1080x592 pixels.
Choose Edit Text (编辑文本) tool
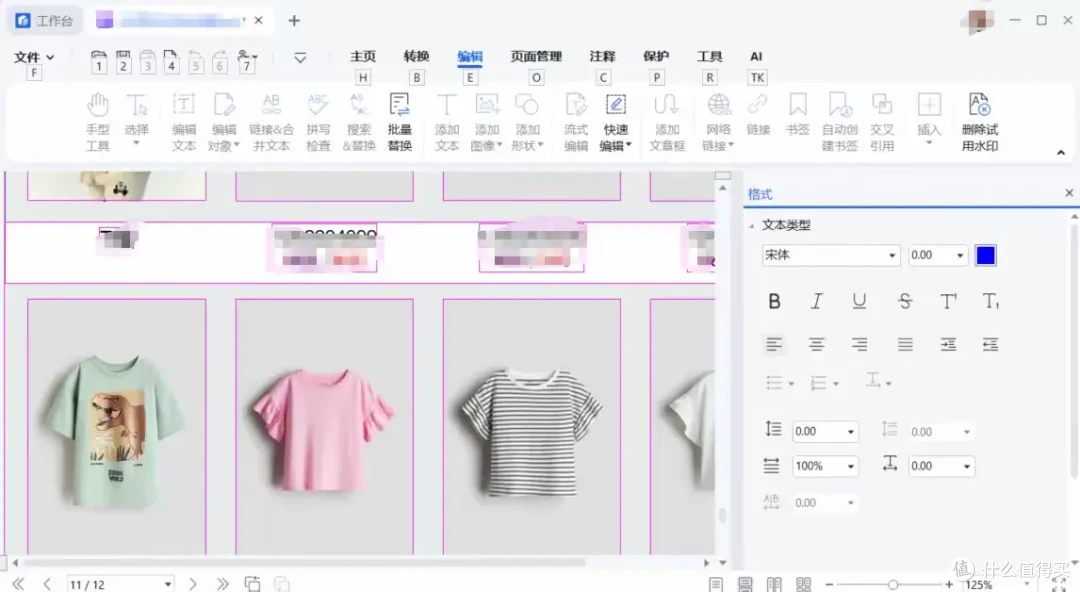tap(183, 122)
